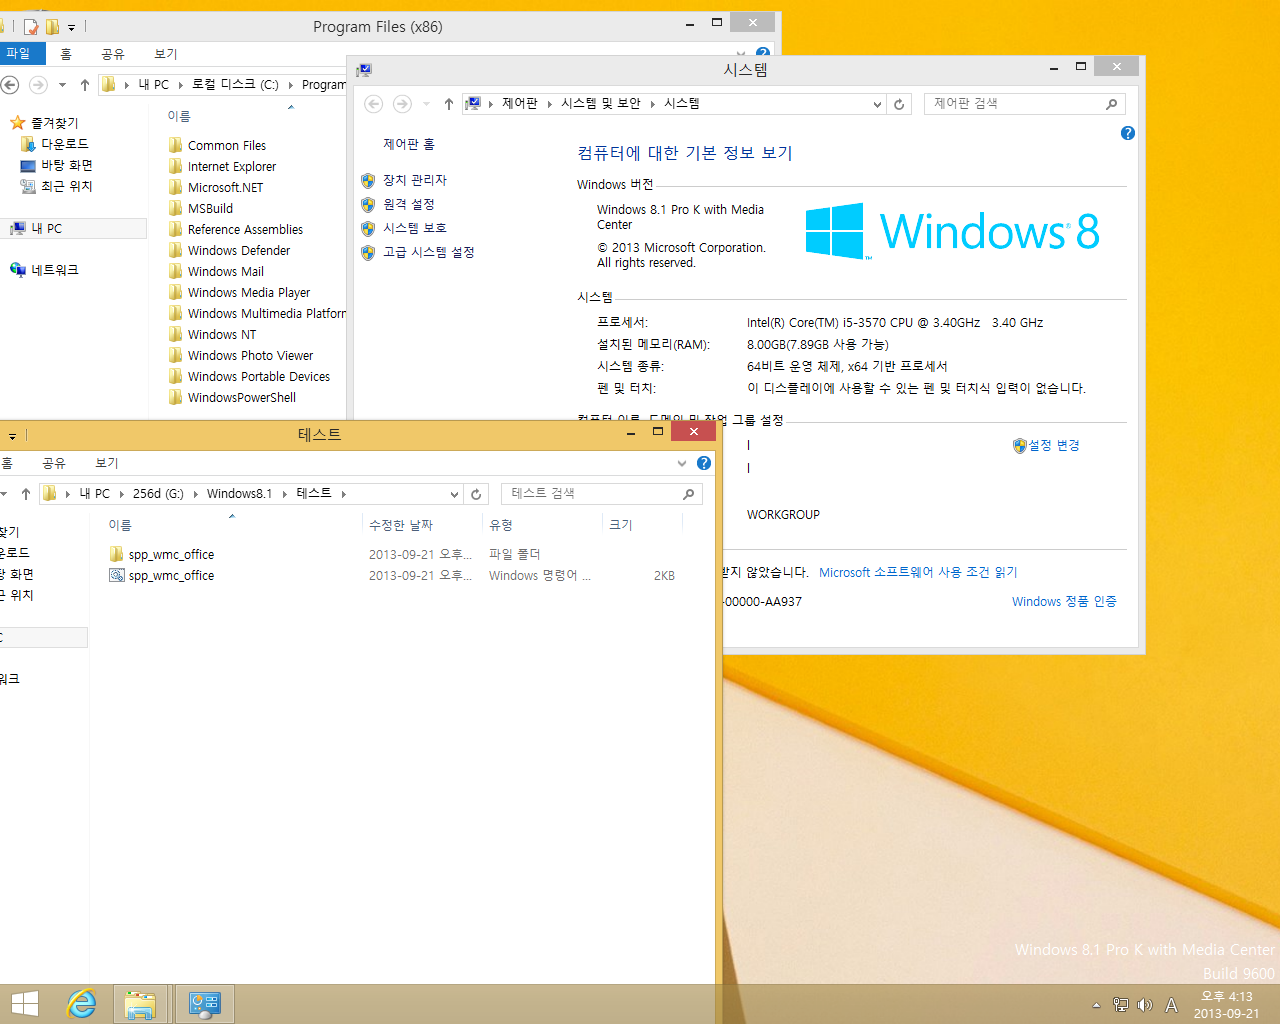The image size is (1280, 1024).
Task: Sort by 수정한 날짜 column
Action: pyautogui.click(x=401, y=525)
